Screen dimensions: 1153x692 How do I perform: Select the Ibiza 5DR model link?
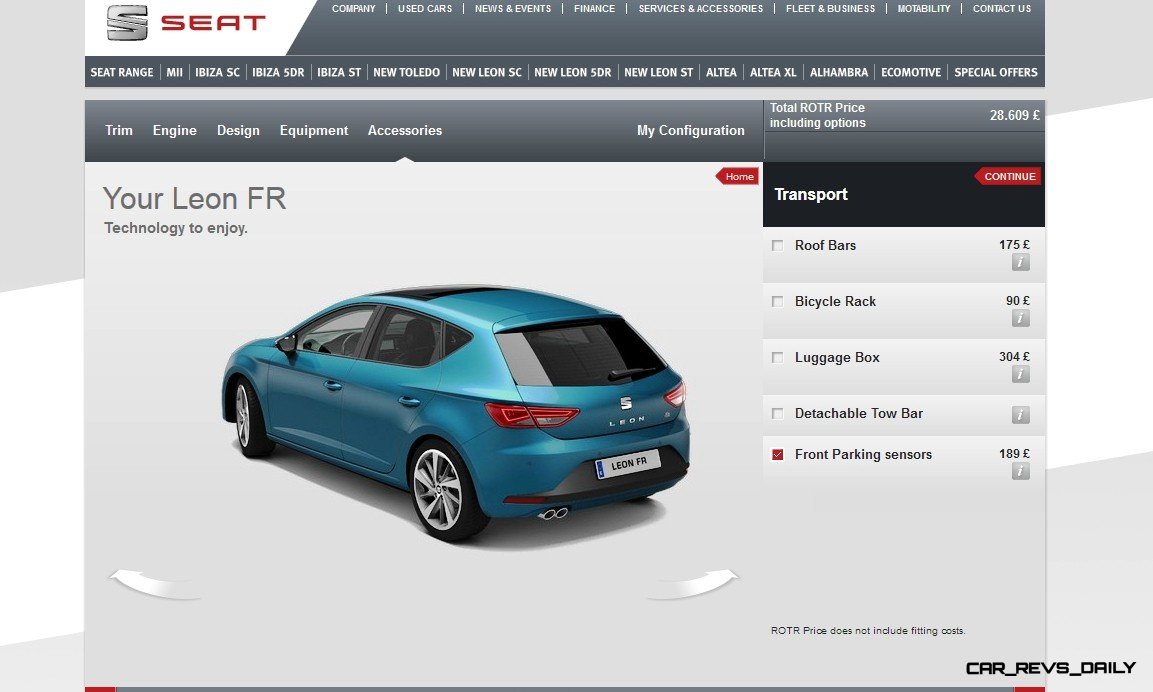[278, 72]
